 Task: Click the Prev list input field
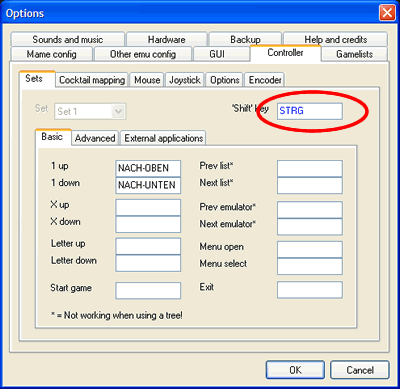click(x=310, y=168)
